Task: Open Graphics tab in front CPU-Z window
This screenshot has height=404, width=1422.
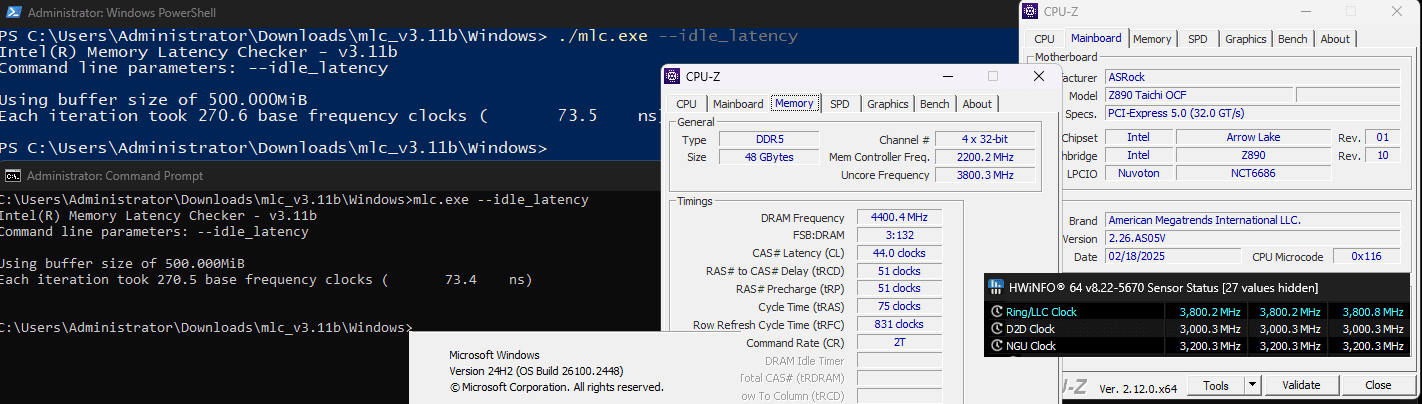Action: (888, 104)
